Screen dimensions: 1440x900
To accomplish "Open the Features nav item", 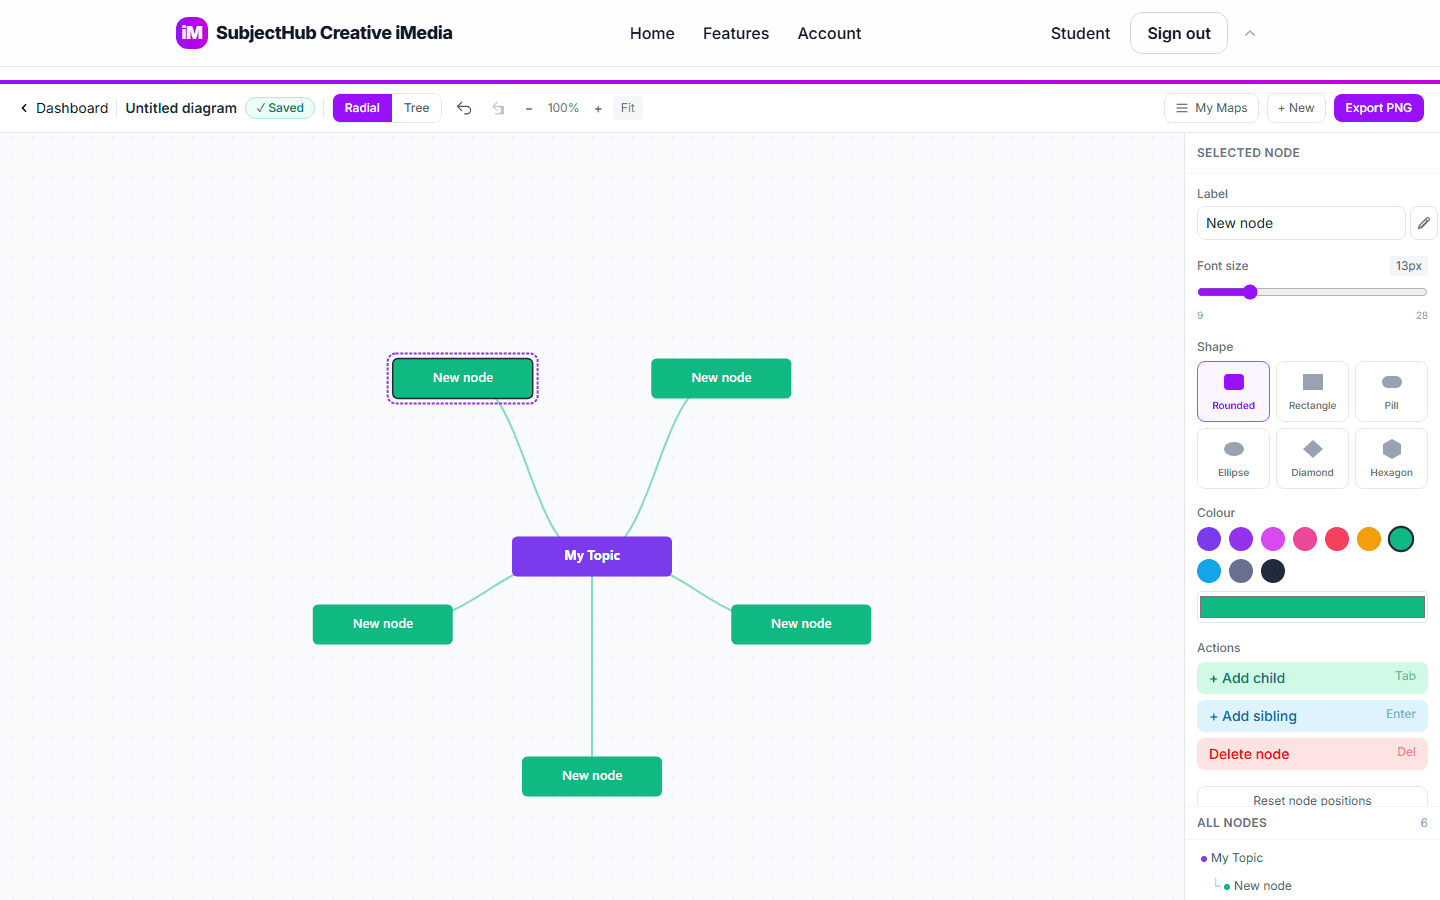I will click(736, 33).
